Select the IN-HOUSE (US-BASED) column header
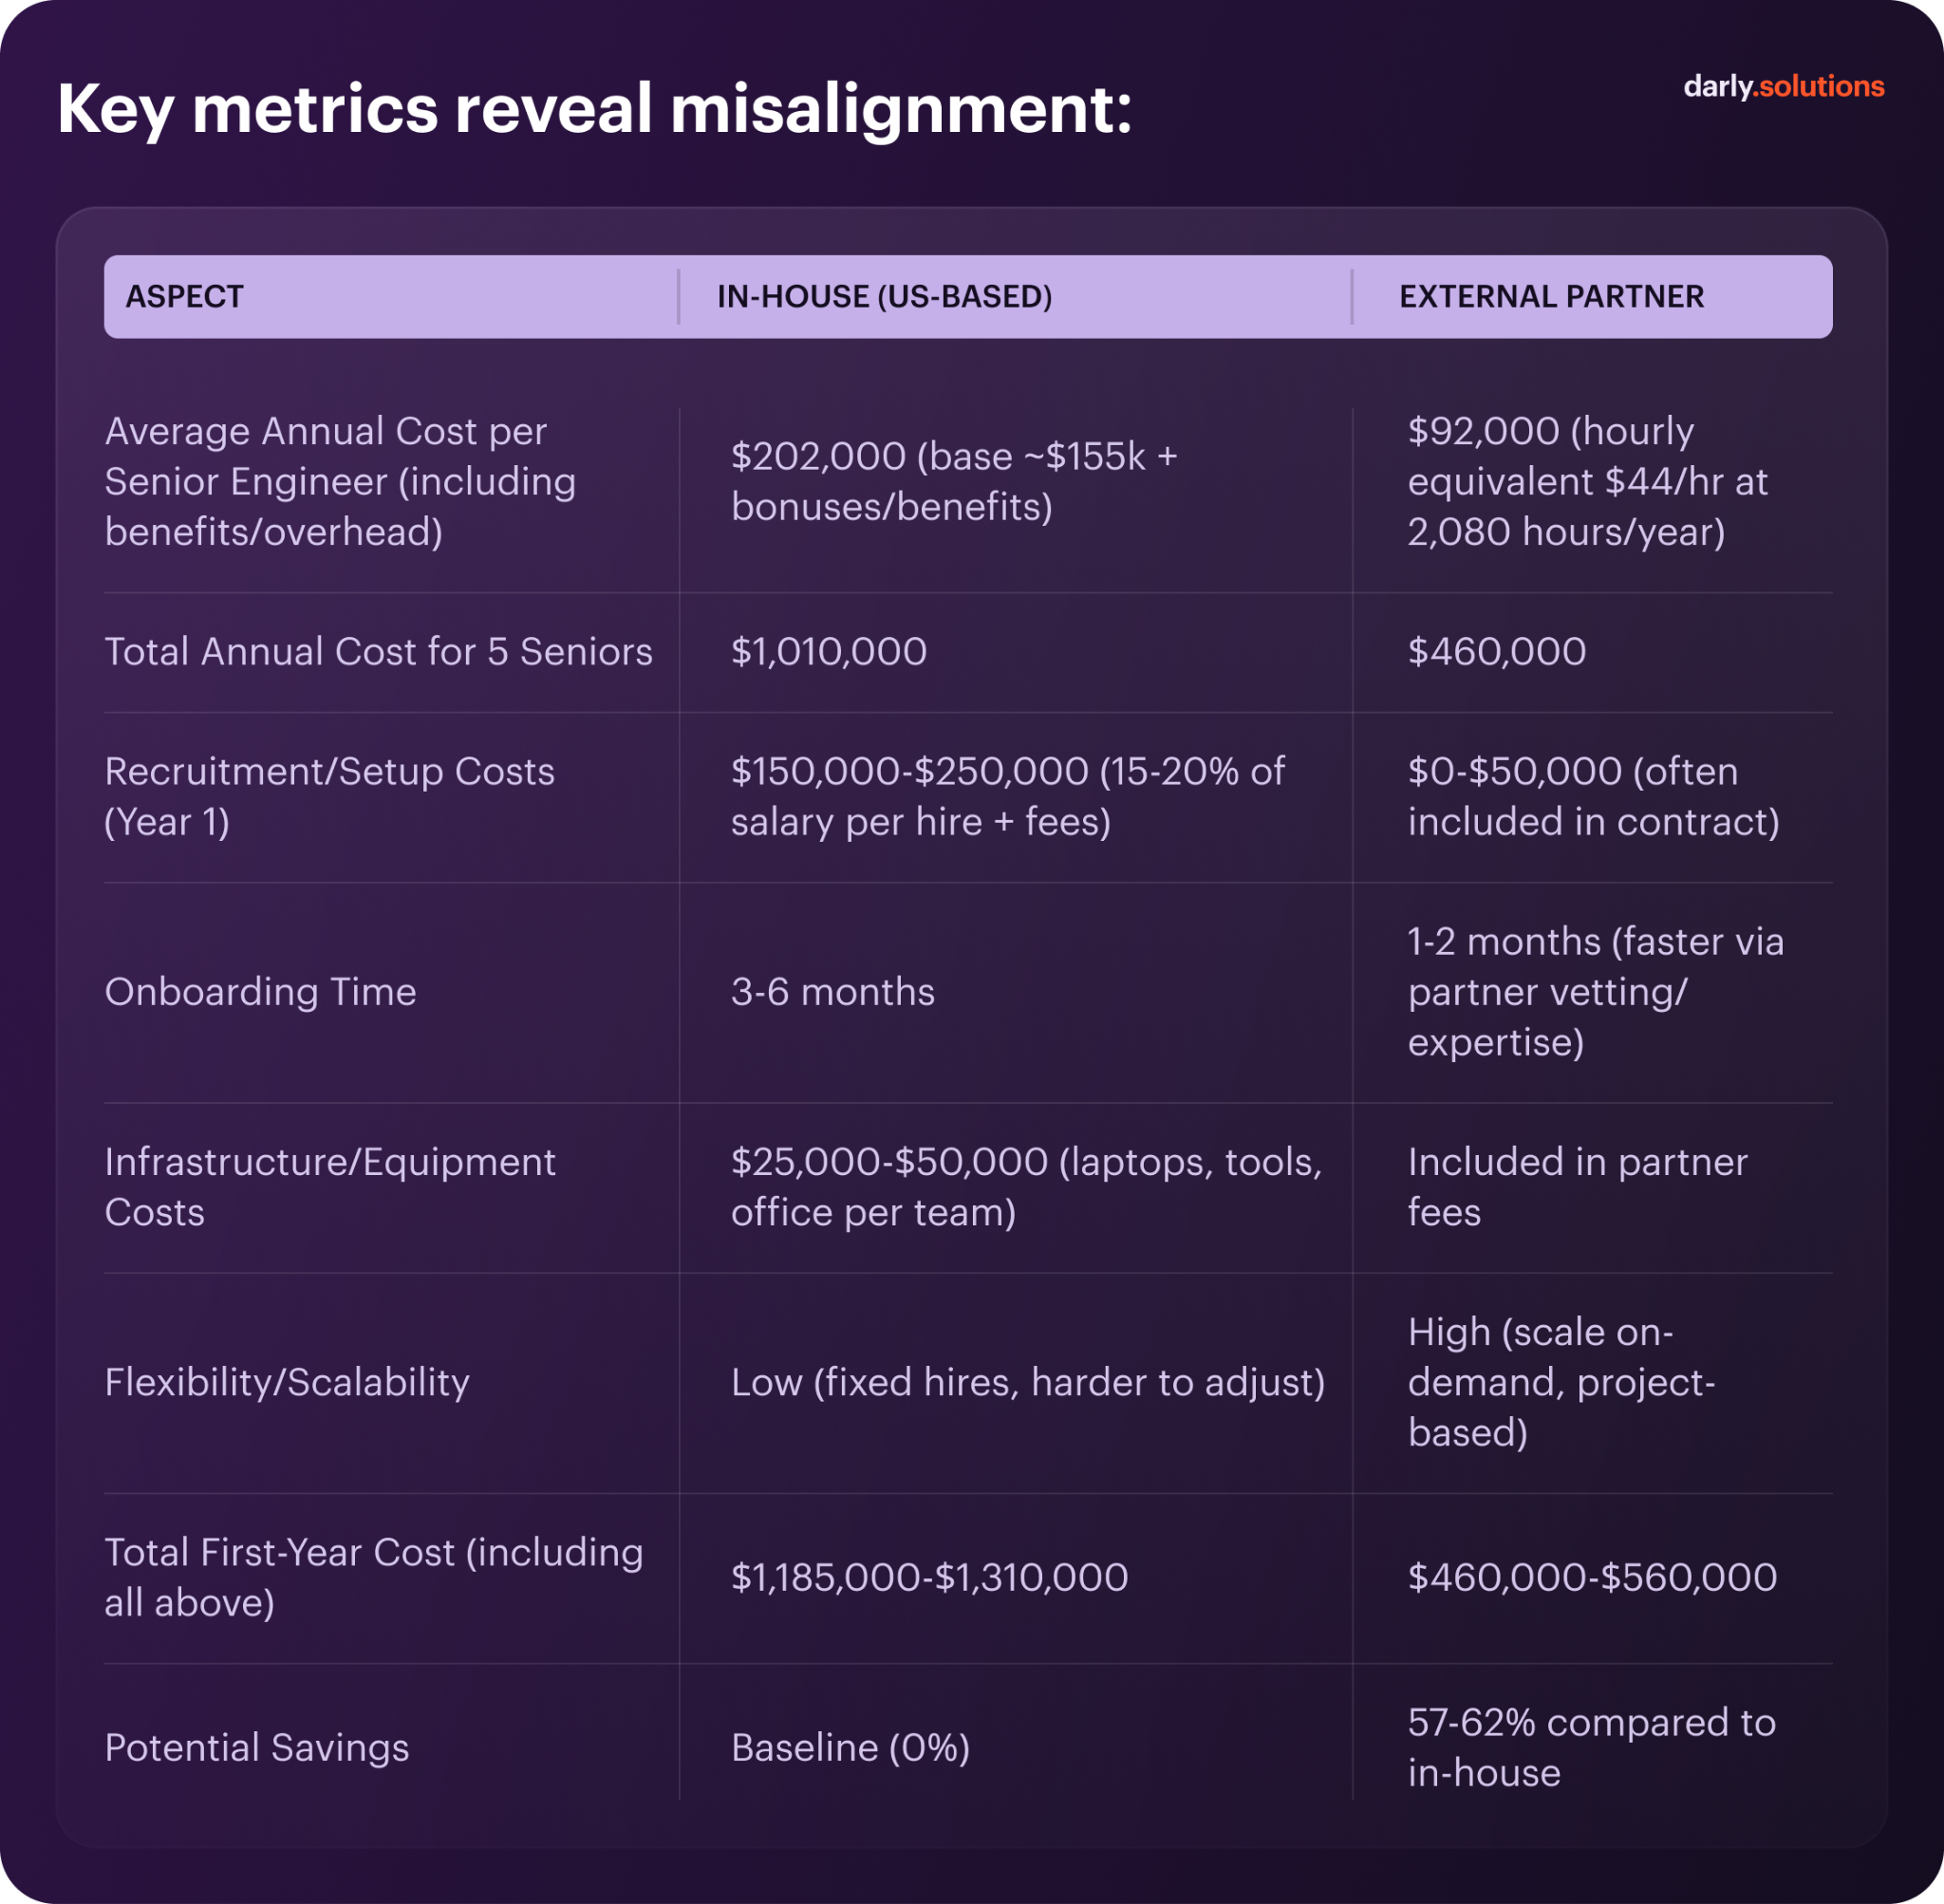This screenshot has width=1944, height=1904. pos(884,297)
